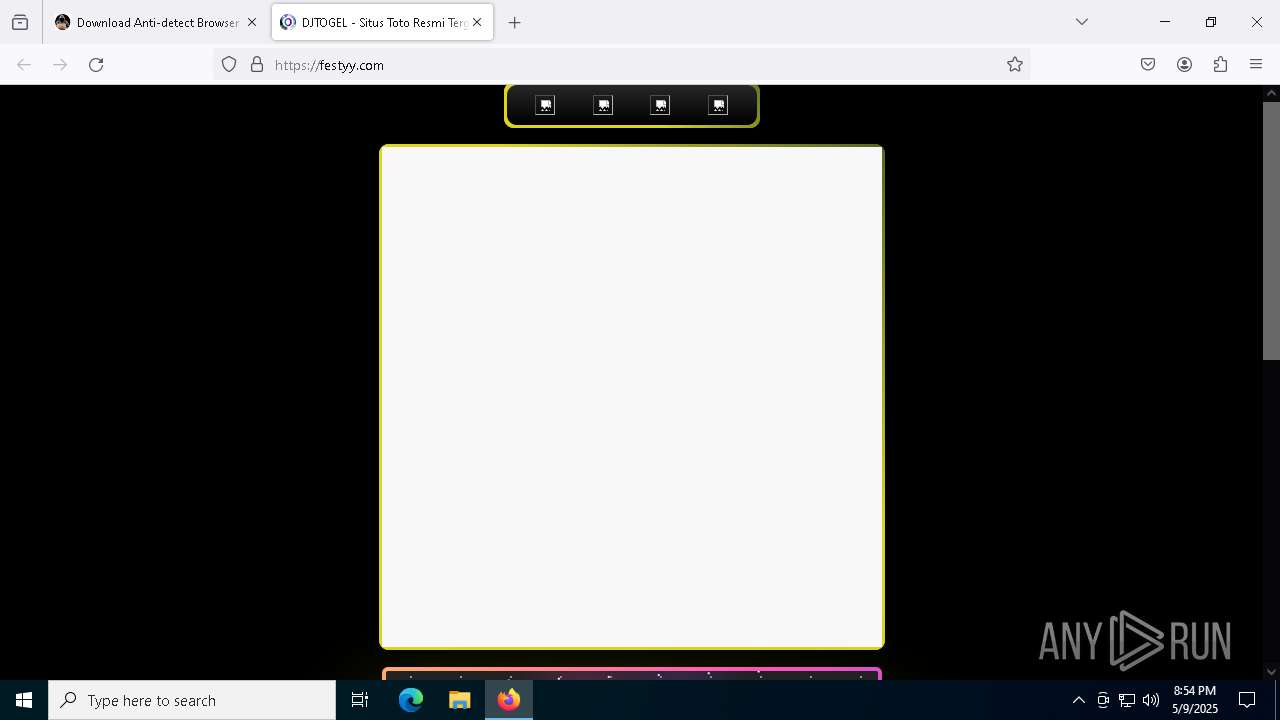Image resolution: width=1280 pixels, height=720 pixels.
Task: Open the extensions puzzle icon
Action: (x=1220, y=64)
